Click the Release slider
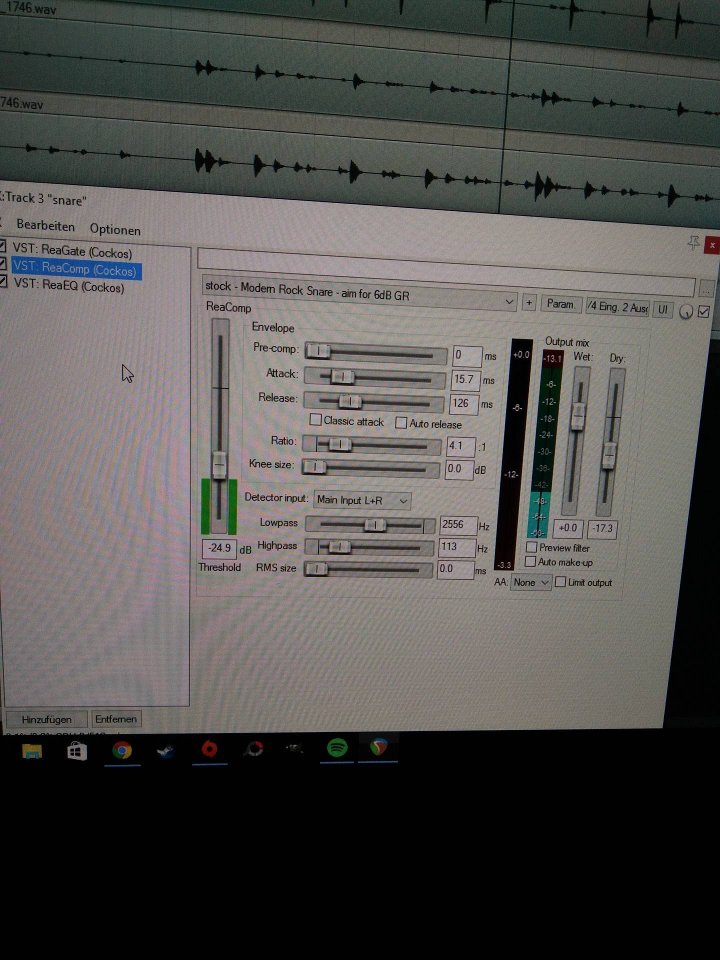Screen dimensions: 720x960 (x=373, y=402)
